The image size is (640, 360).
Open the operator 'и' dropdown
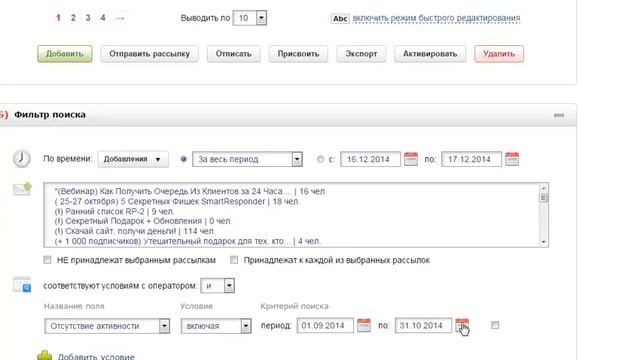218,286
